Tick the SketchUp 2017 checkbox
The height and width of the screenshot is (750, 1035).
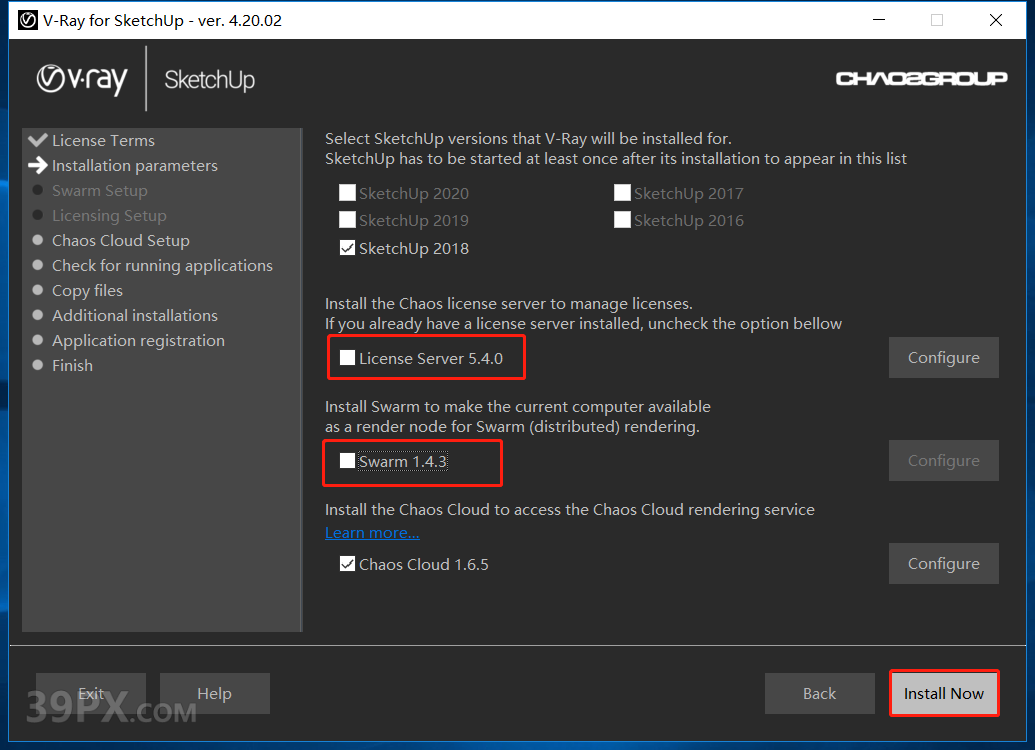pos(622,193)
